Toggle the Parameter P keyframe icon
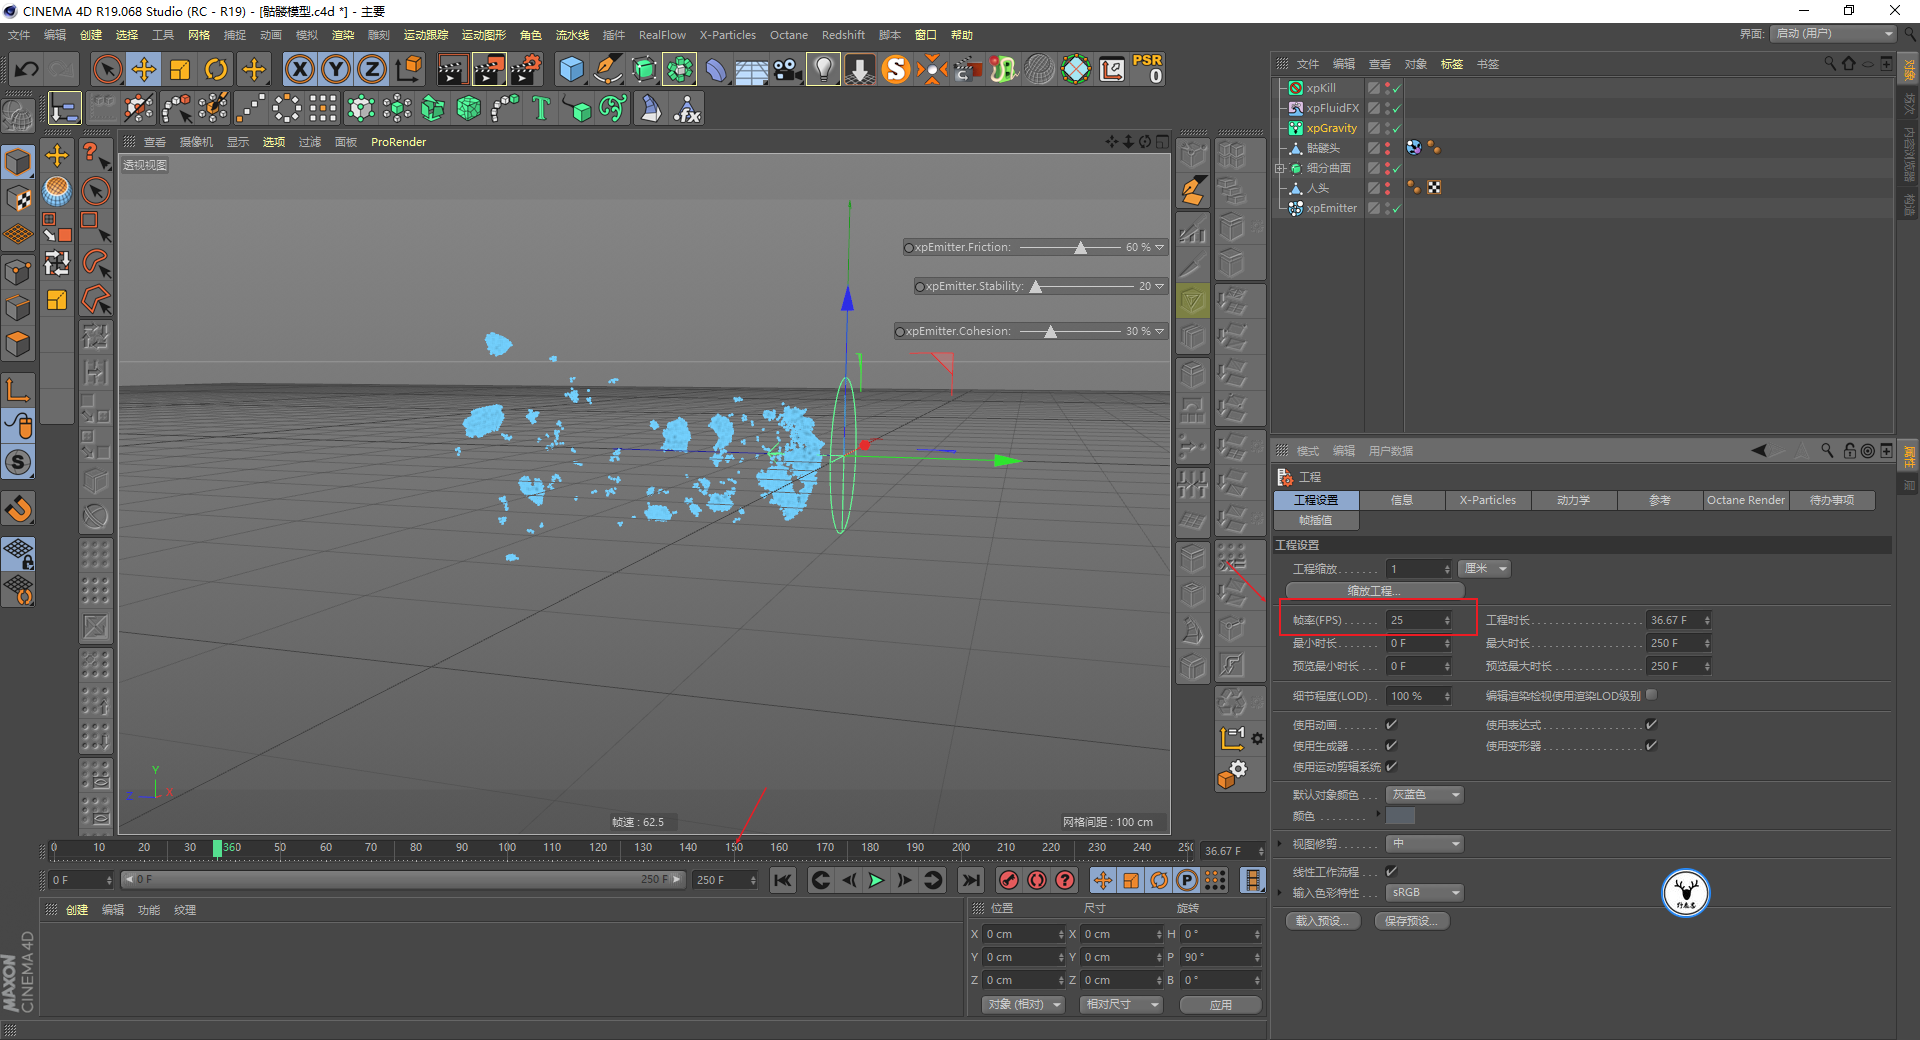The image size is (1920, 1040). click(1187, 880)
